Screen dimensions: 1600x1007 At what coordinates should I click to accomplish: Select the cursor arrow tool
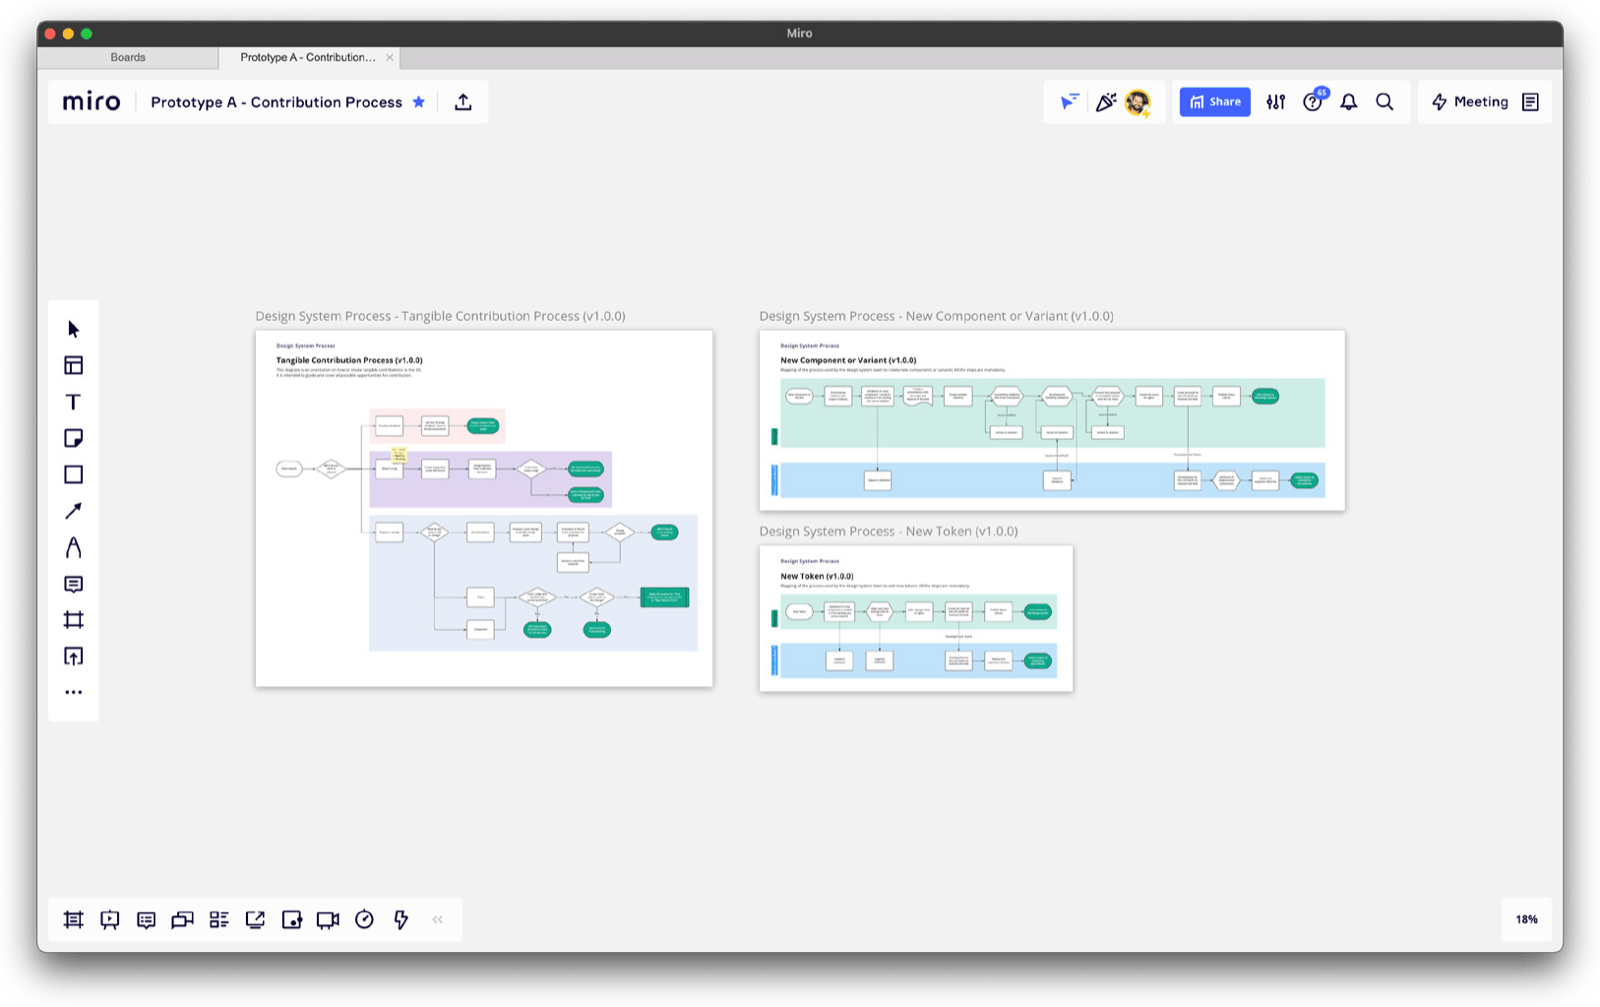tap(73, 329)
